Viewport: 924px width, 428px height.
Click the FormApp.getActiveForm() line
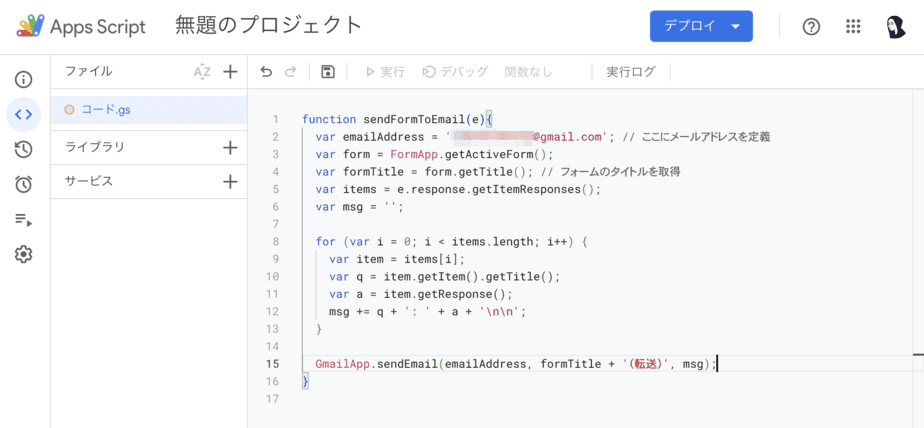point(434,154)
